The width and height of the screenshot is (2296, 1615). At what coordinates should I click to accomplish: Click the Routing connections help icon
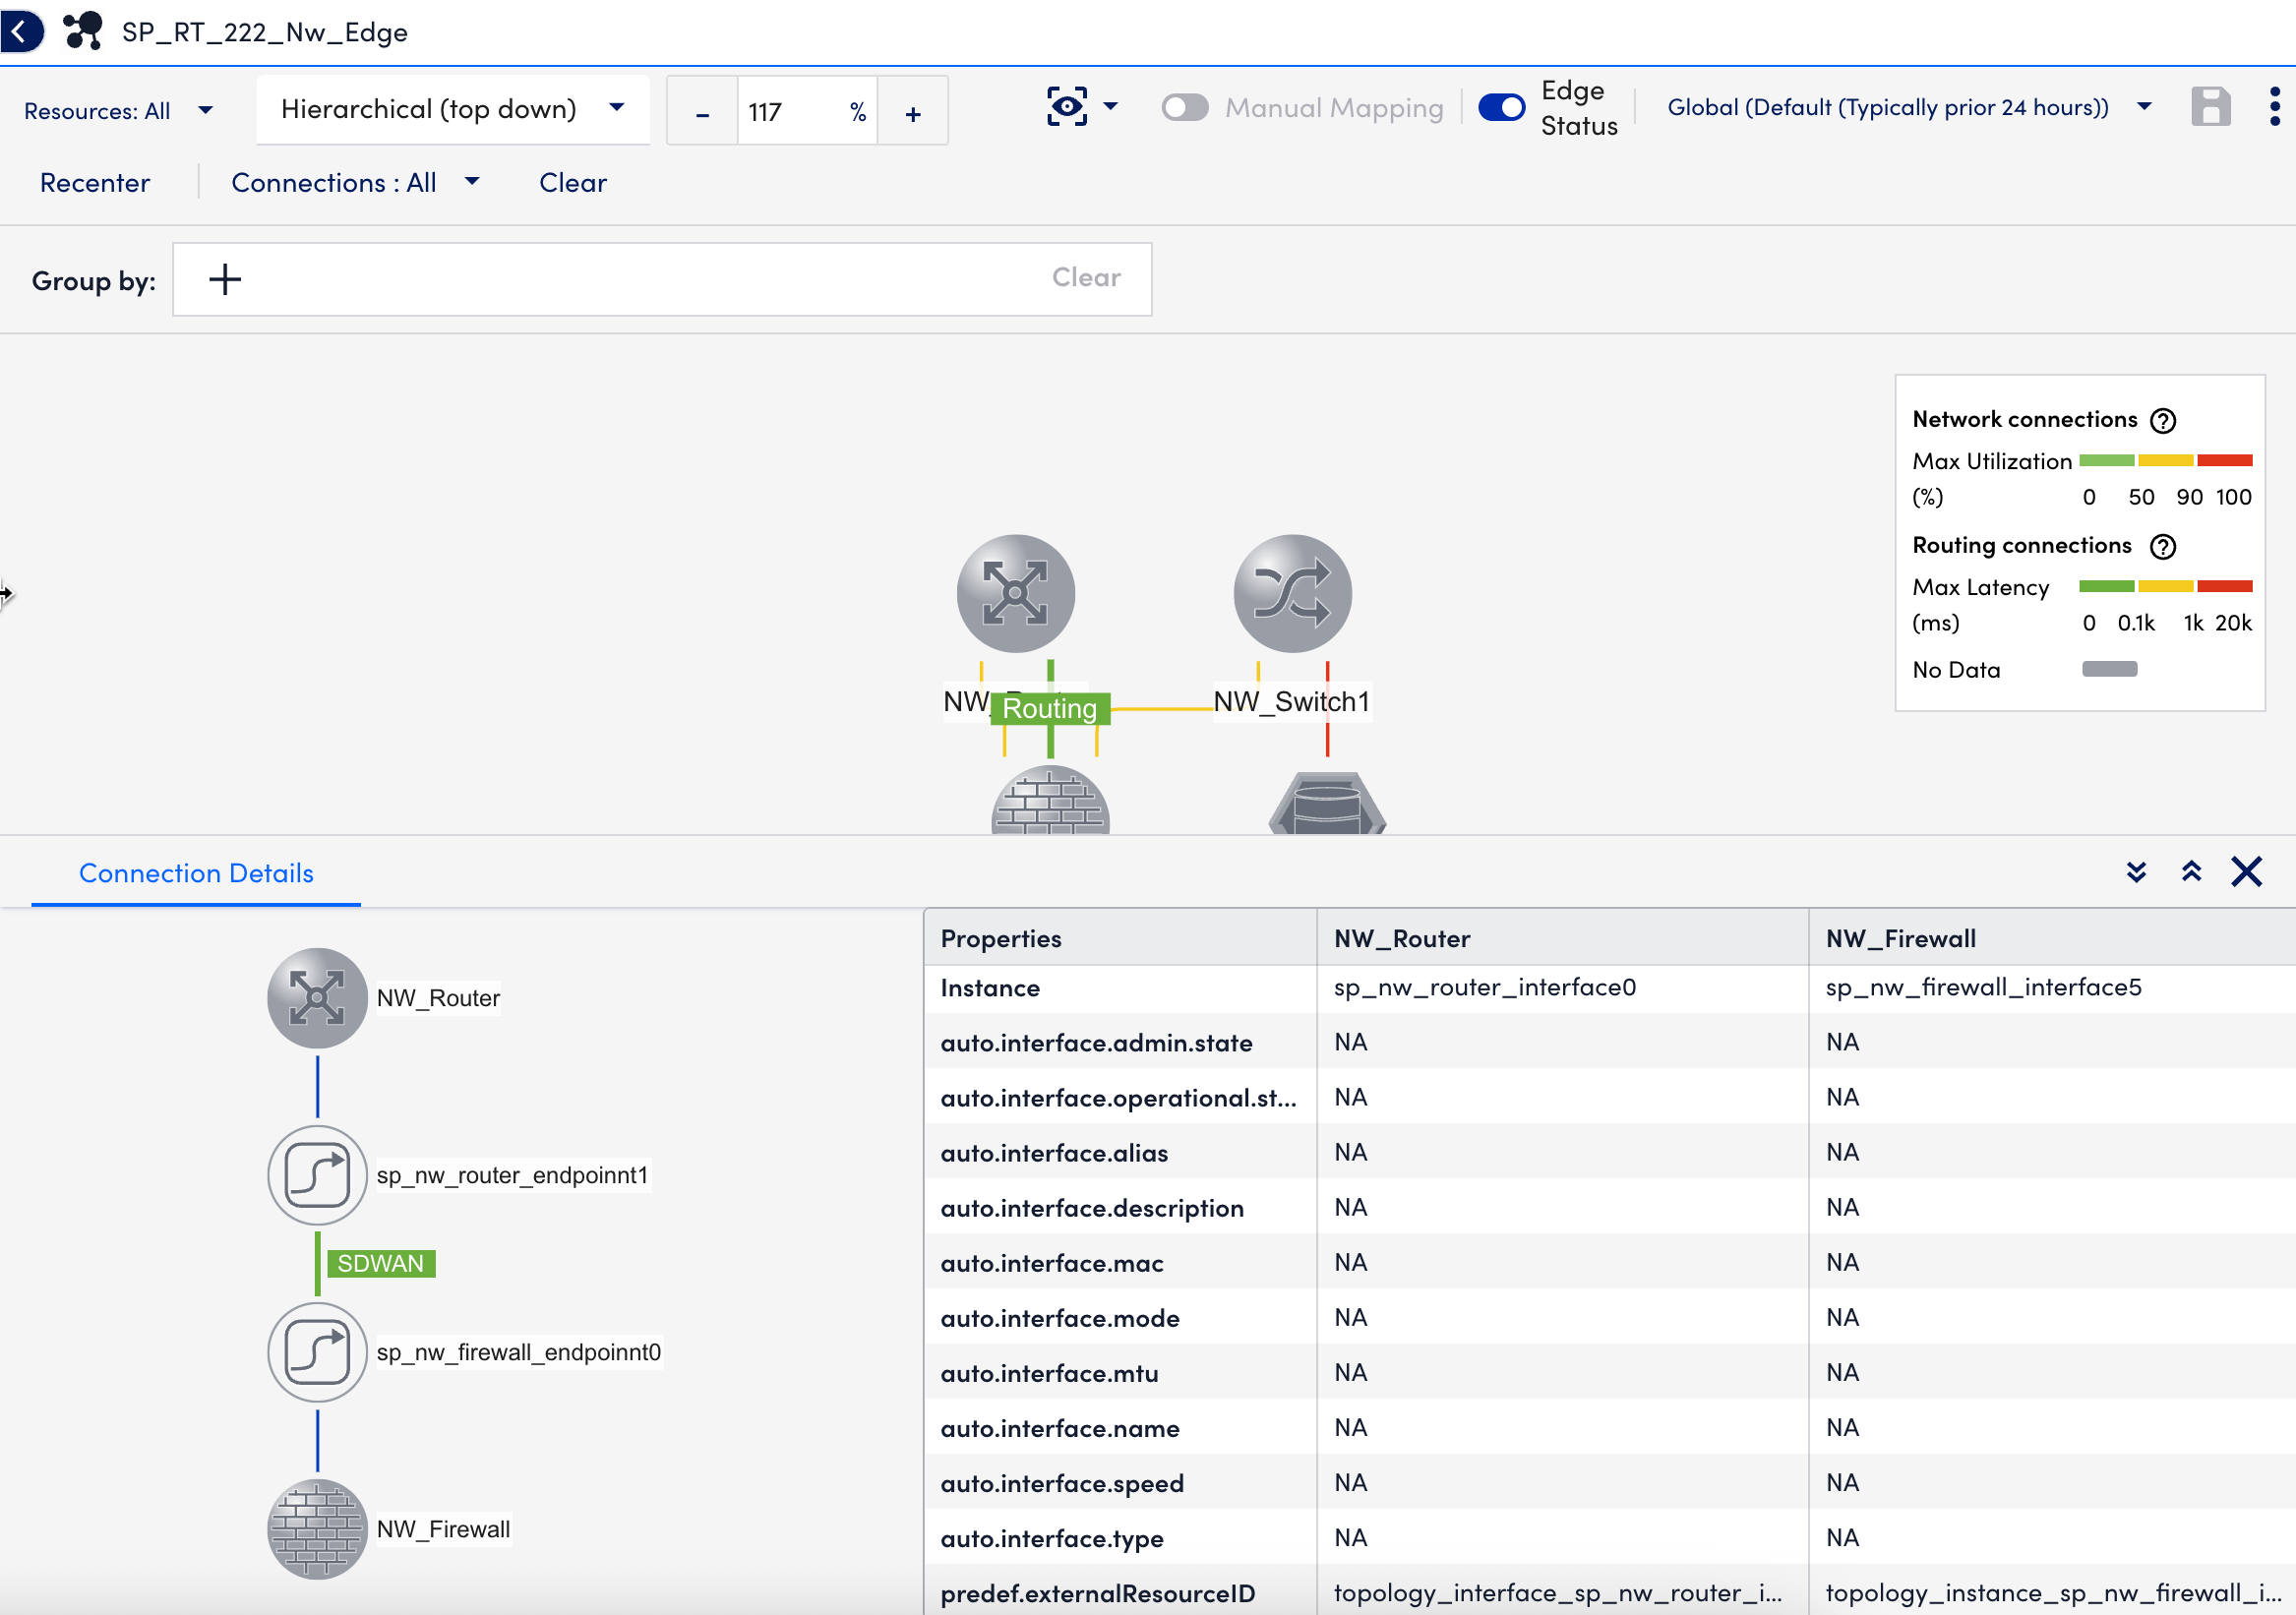pos(2163,546)
